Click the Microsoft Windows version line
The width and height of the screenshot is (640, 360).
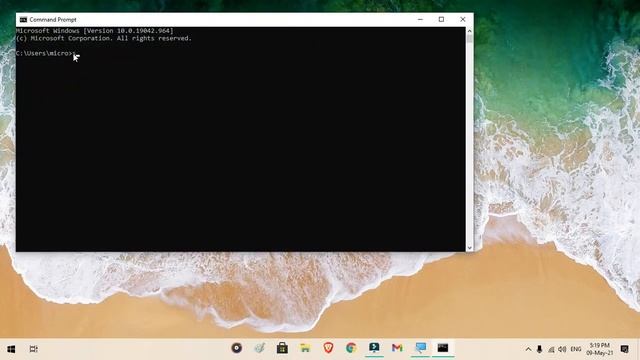[95, 31]
